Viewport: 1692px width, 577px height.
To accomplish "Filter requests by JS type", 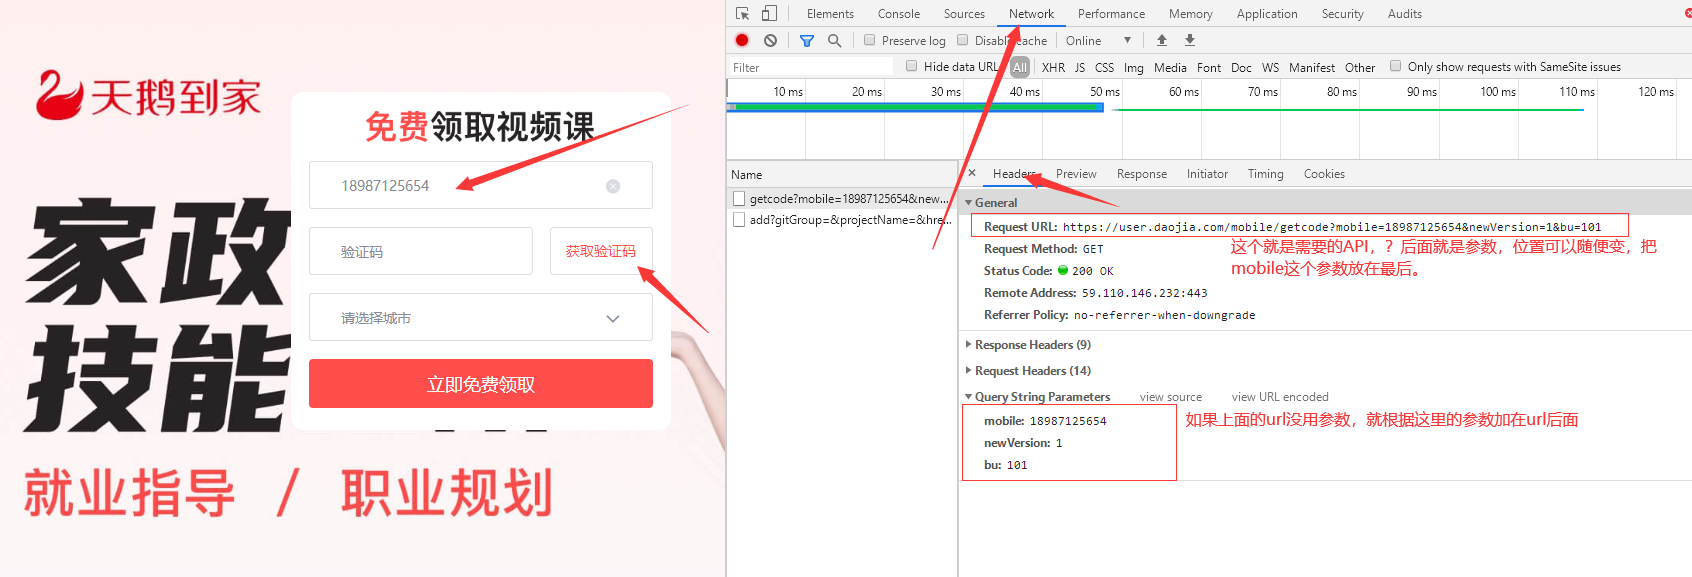I will (x=1080, y=67).
